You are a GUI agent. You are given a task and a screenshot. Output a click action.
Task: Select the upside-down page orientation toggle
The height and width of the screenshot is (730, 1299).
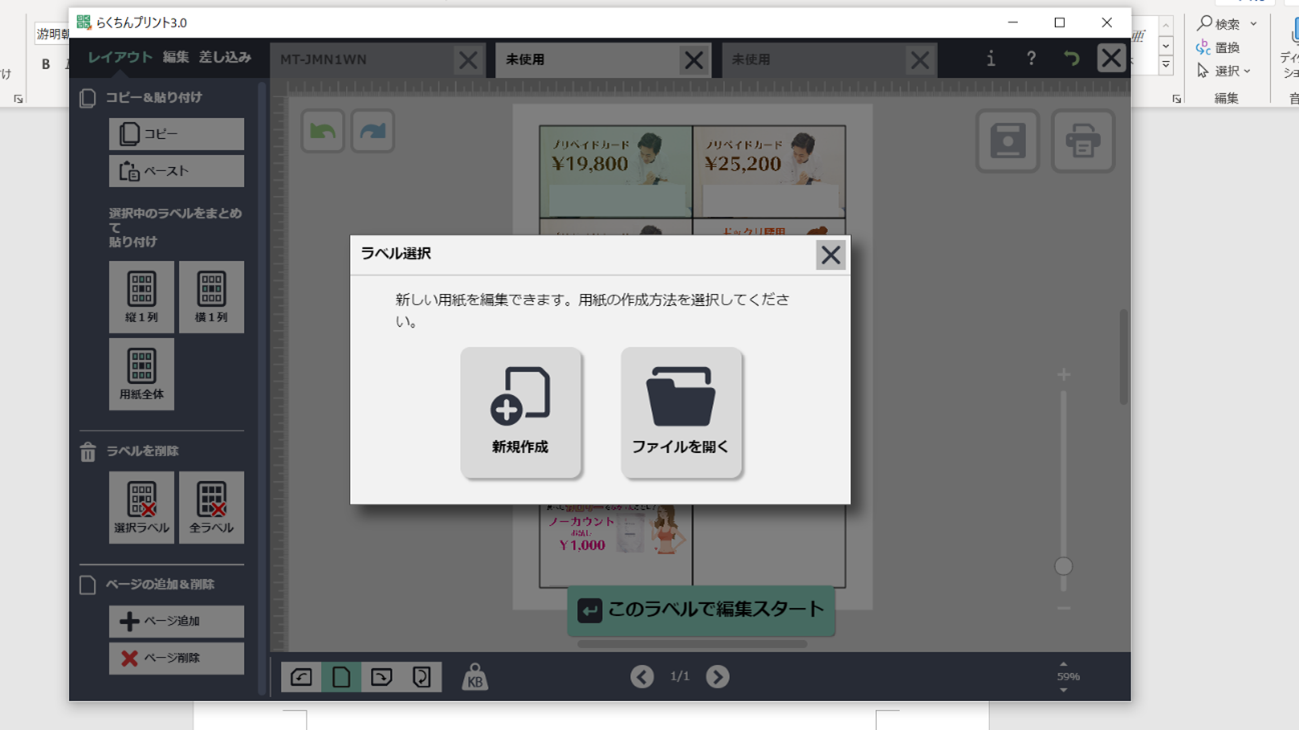point(421,677)
